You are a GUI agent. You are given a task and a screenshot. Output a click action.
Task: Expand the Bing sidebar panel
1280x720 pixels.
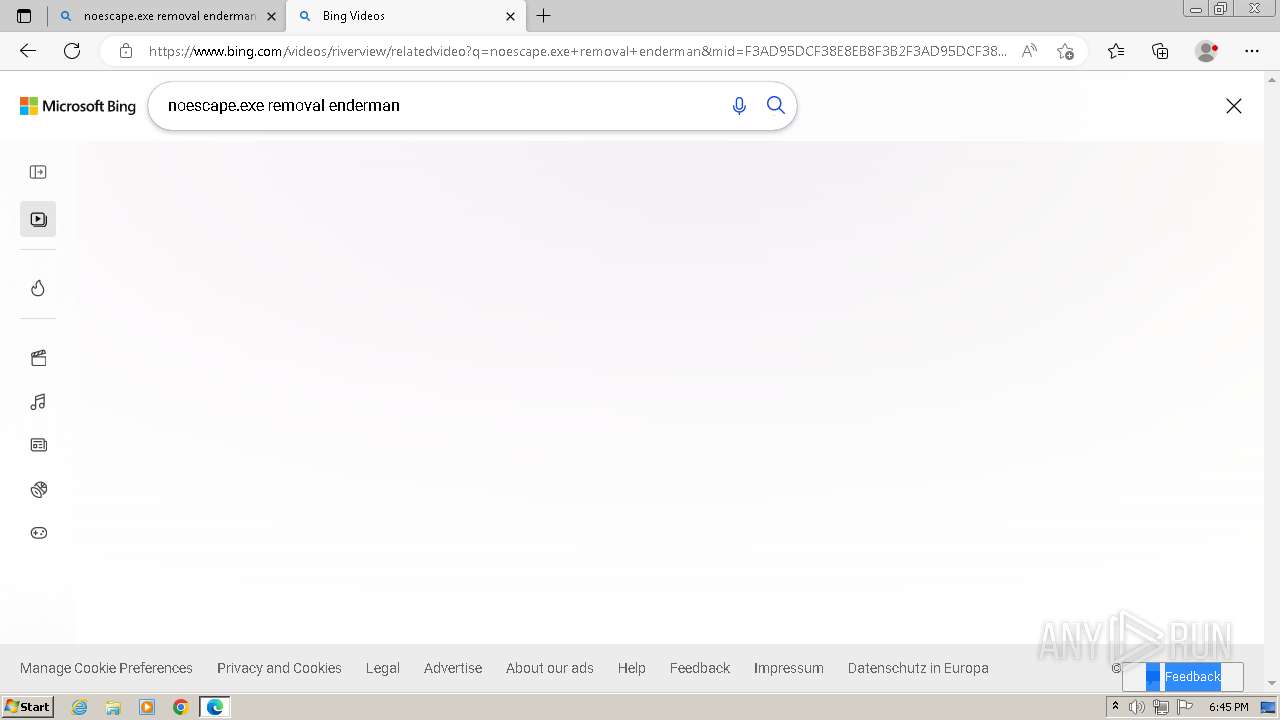coord(38,172)
